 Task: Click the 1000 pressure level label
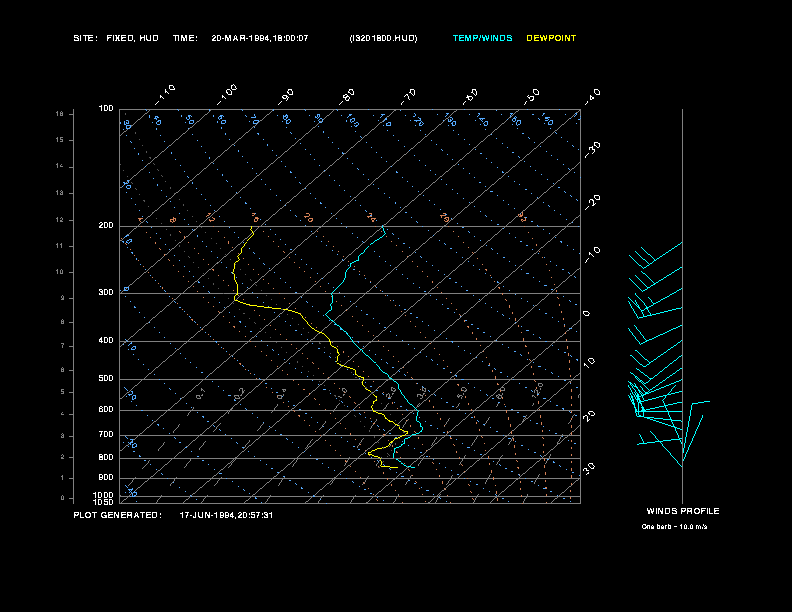pos(104,495)
